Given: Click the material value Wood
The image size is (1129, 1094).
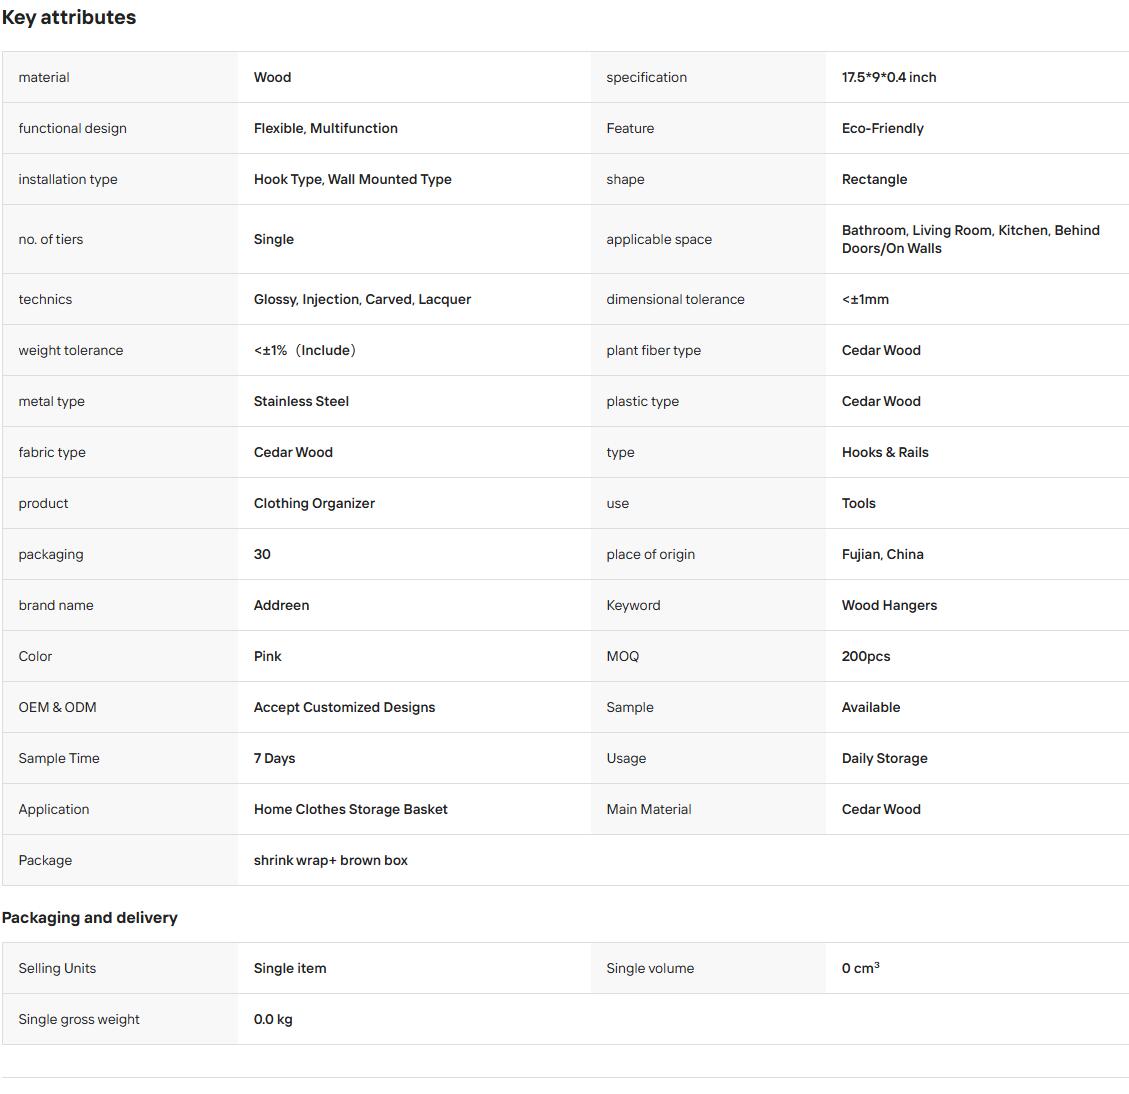Looking at the screenshot, I should (272, 77).
